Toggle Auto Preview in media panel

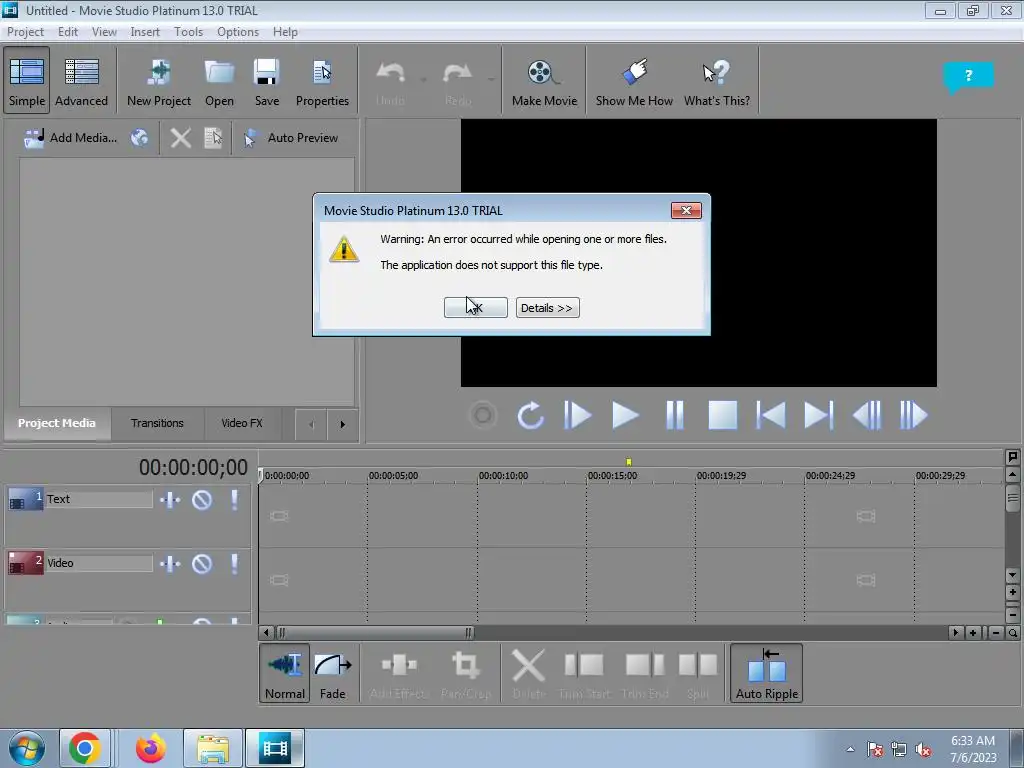point(291,138)
